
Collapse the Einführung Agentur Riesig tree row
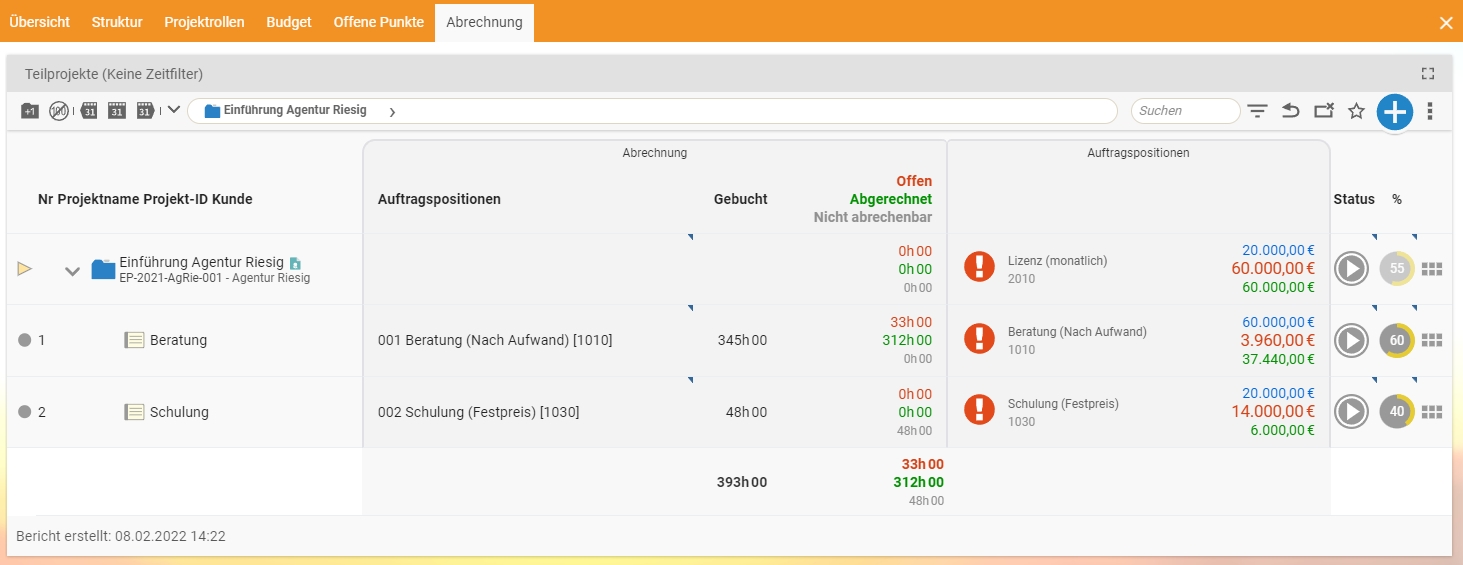pyautogui.click(x=72, y=270)
